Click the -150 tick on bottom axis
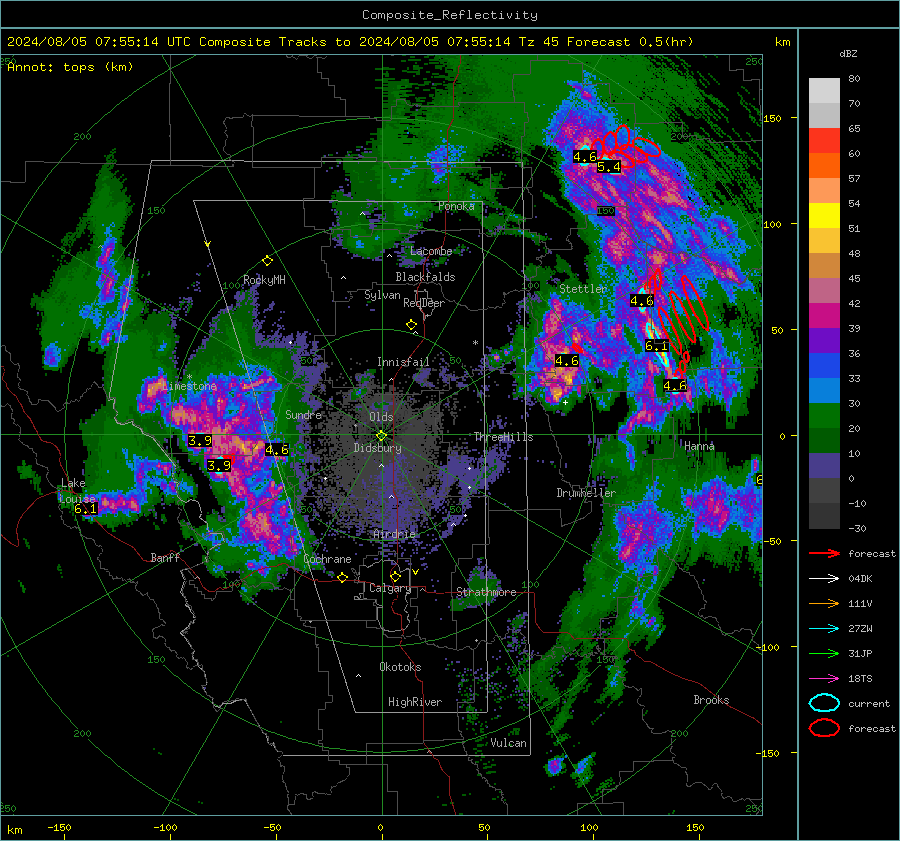The width and height of the screenshot is (900, 841). coord(59,827)
